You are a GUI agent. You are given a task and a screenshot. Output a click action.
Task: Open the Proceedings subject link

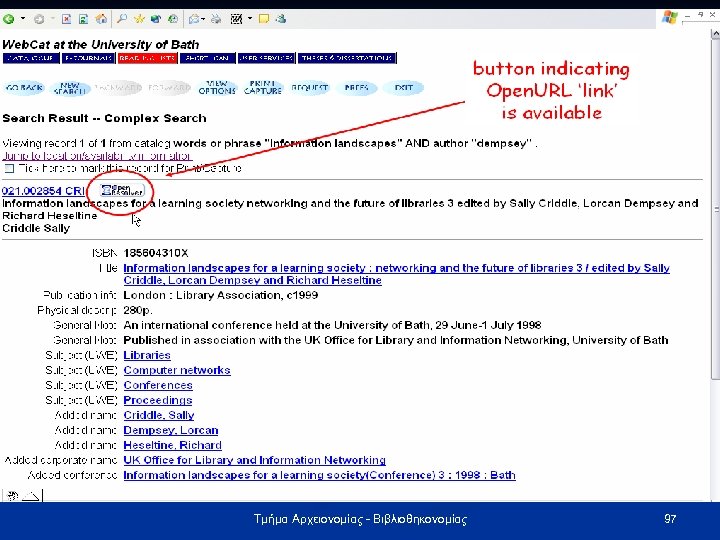[158, 400]
